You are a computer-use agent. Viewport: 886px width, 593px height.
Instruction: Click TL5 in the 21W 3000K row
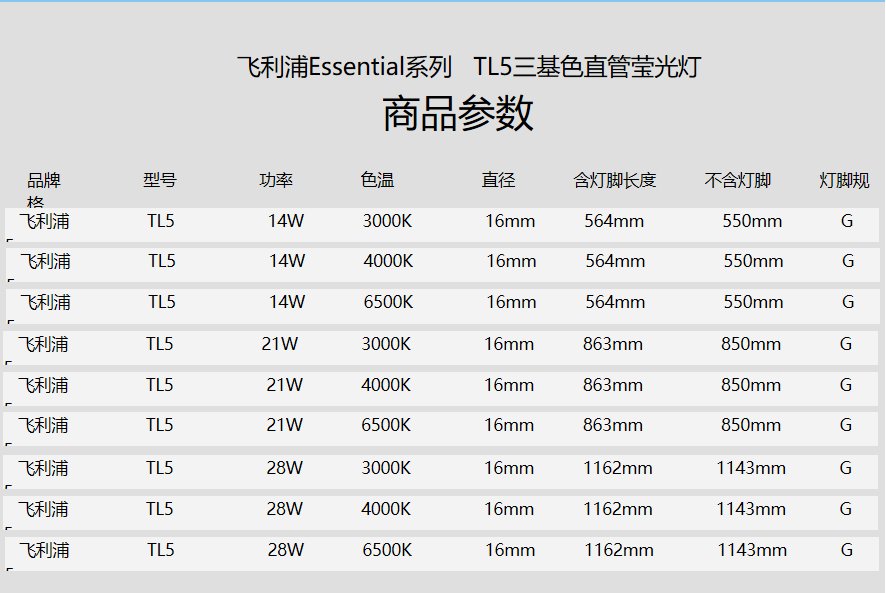(x=160, y=344)
